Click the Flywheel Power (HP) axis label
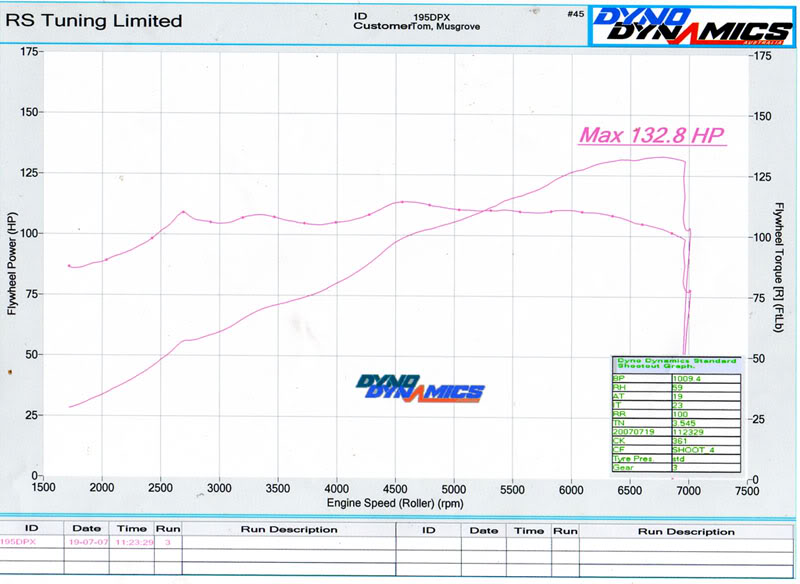The width and height of the screenshot is (800, 584). tap(13, 264)
